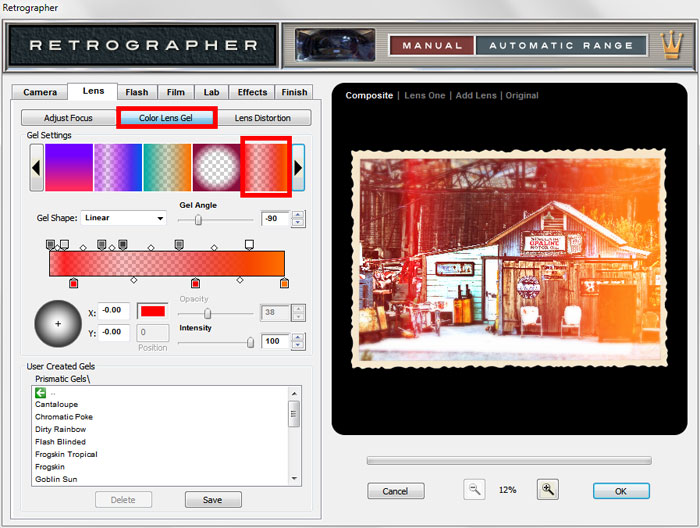Open the Camera tab
Screen dimensions: 700x528
pyautogui.click(x=40, y=92)
